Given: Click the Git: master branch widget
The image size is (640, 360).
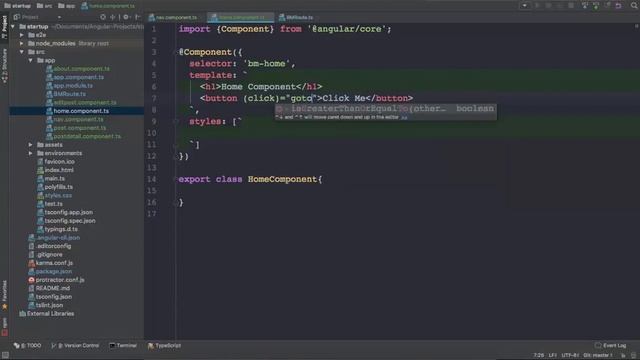Looking at the screenshot, I should click(598, 356).
